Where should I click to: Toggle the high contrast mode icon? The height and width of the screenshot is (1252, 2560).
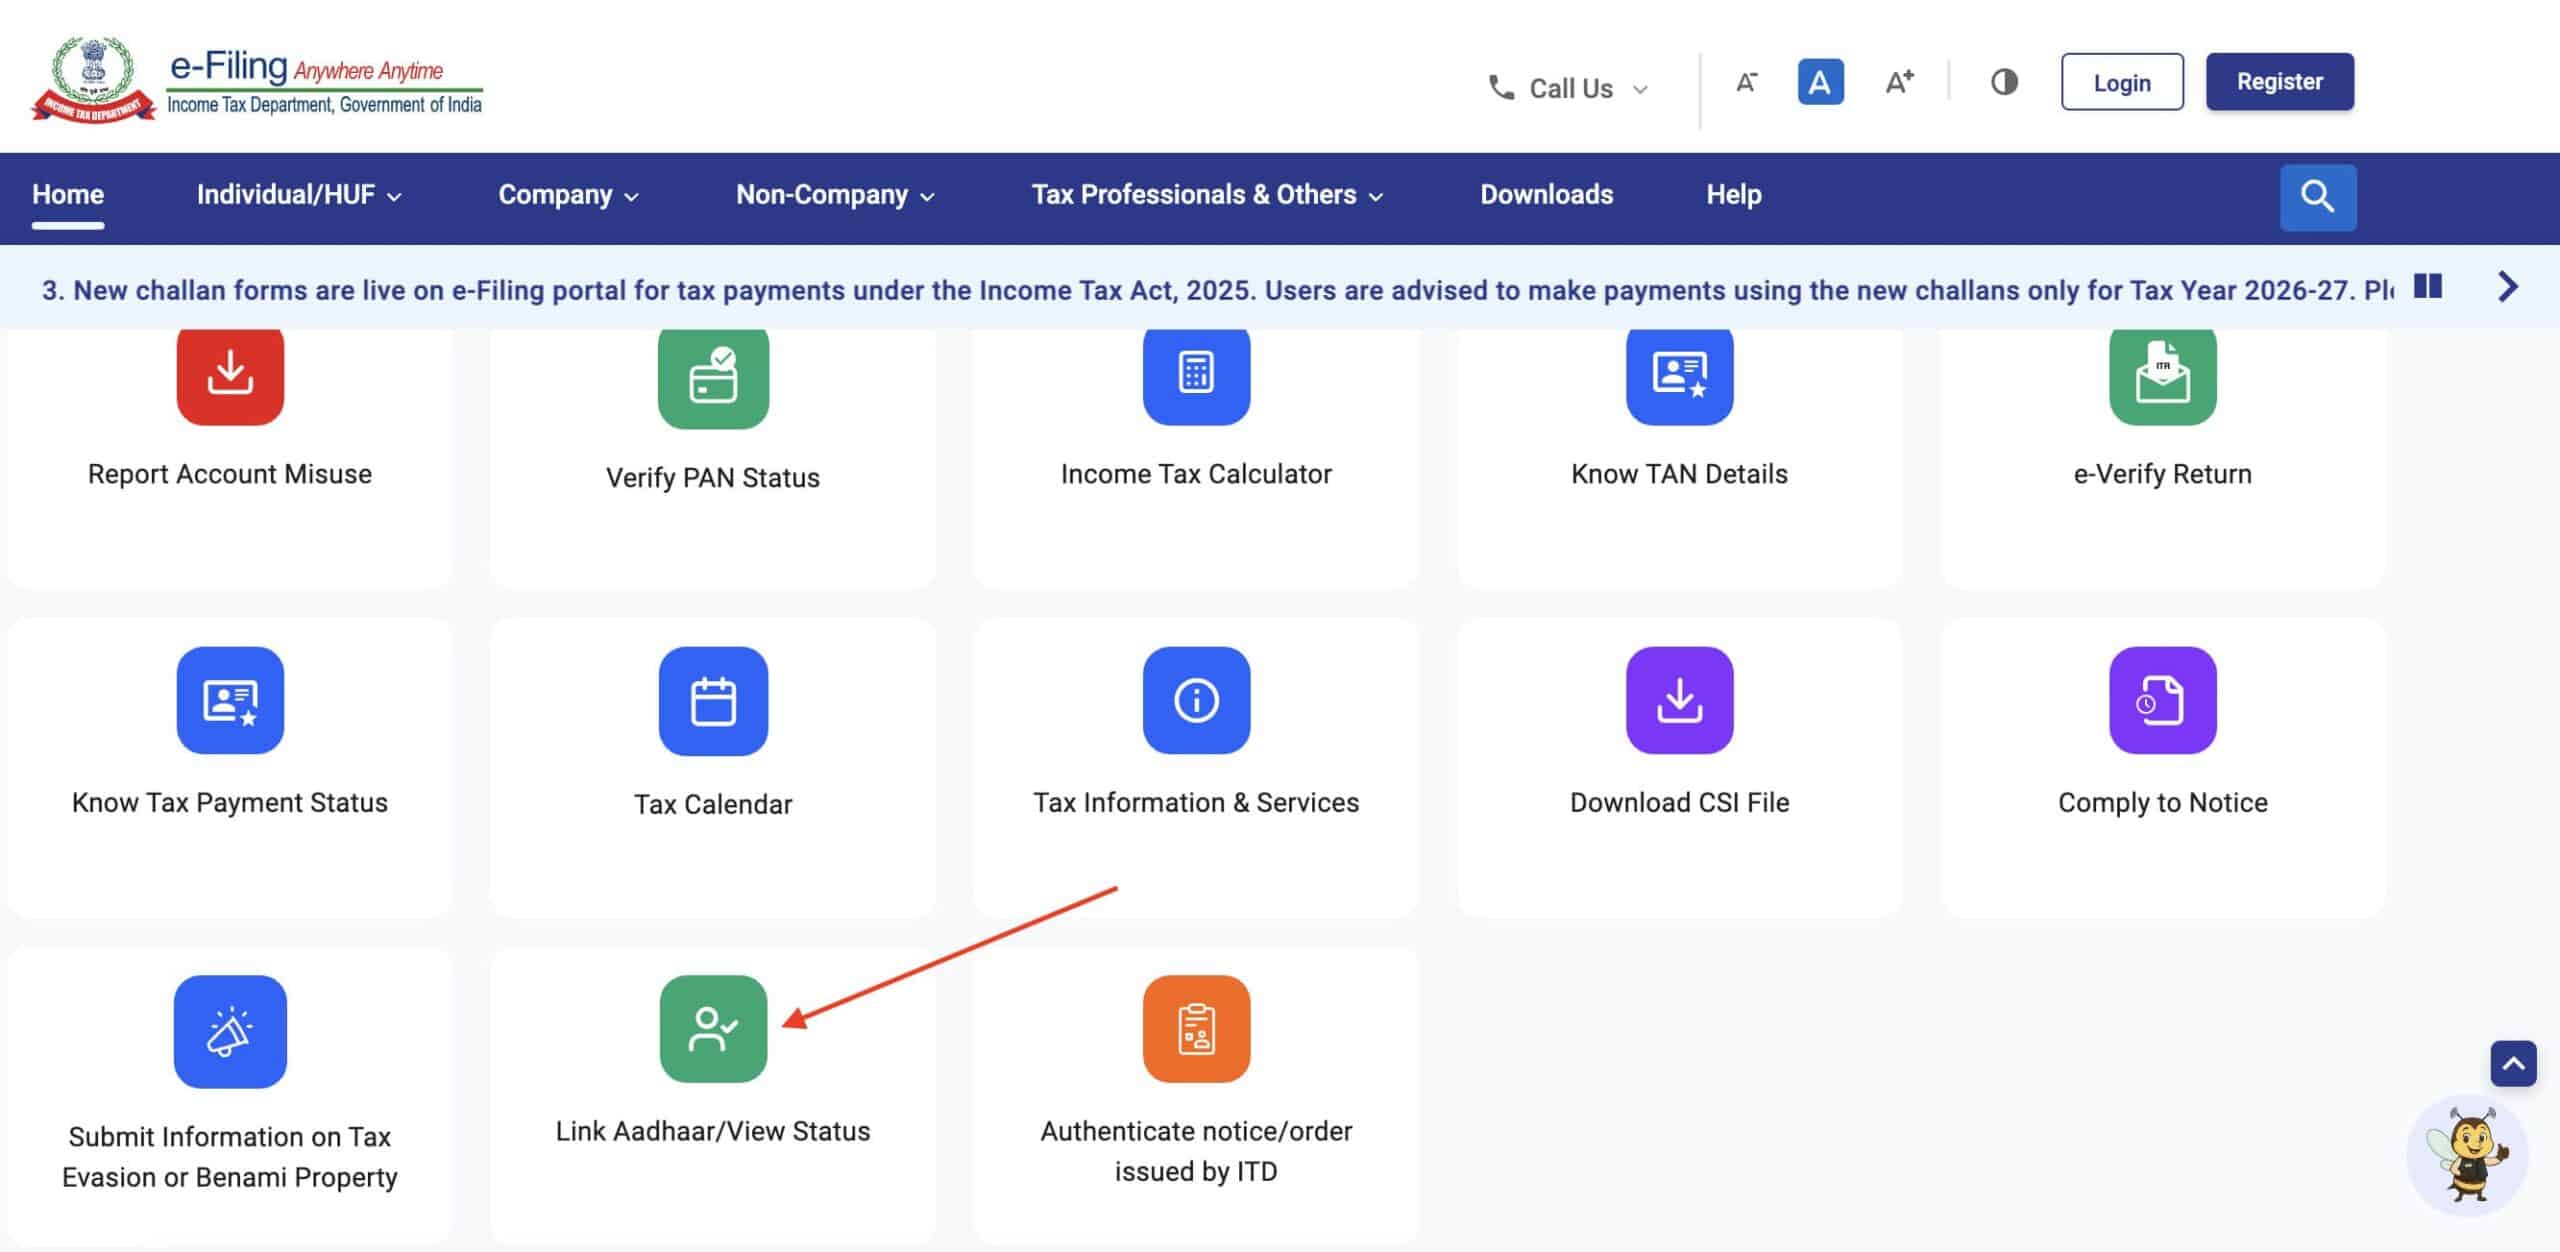(2003, 82)
